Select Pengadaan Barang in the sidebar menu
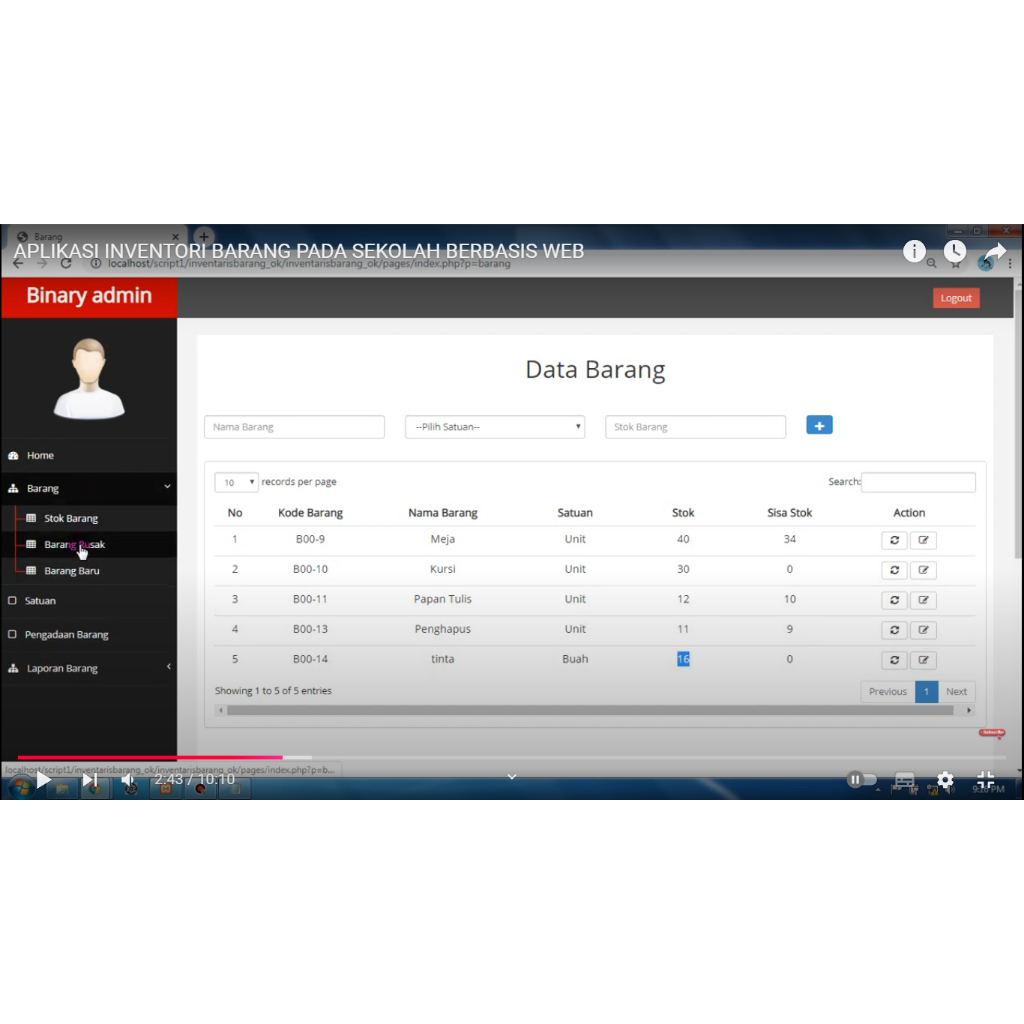1024x1024 pixels. 66,635
